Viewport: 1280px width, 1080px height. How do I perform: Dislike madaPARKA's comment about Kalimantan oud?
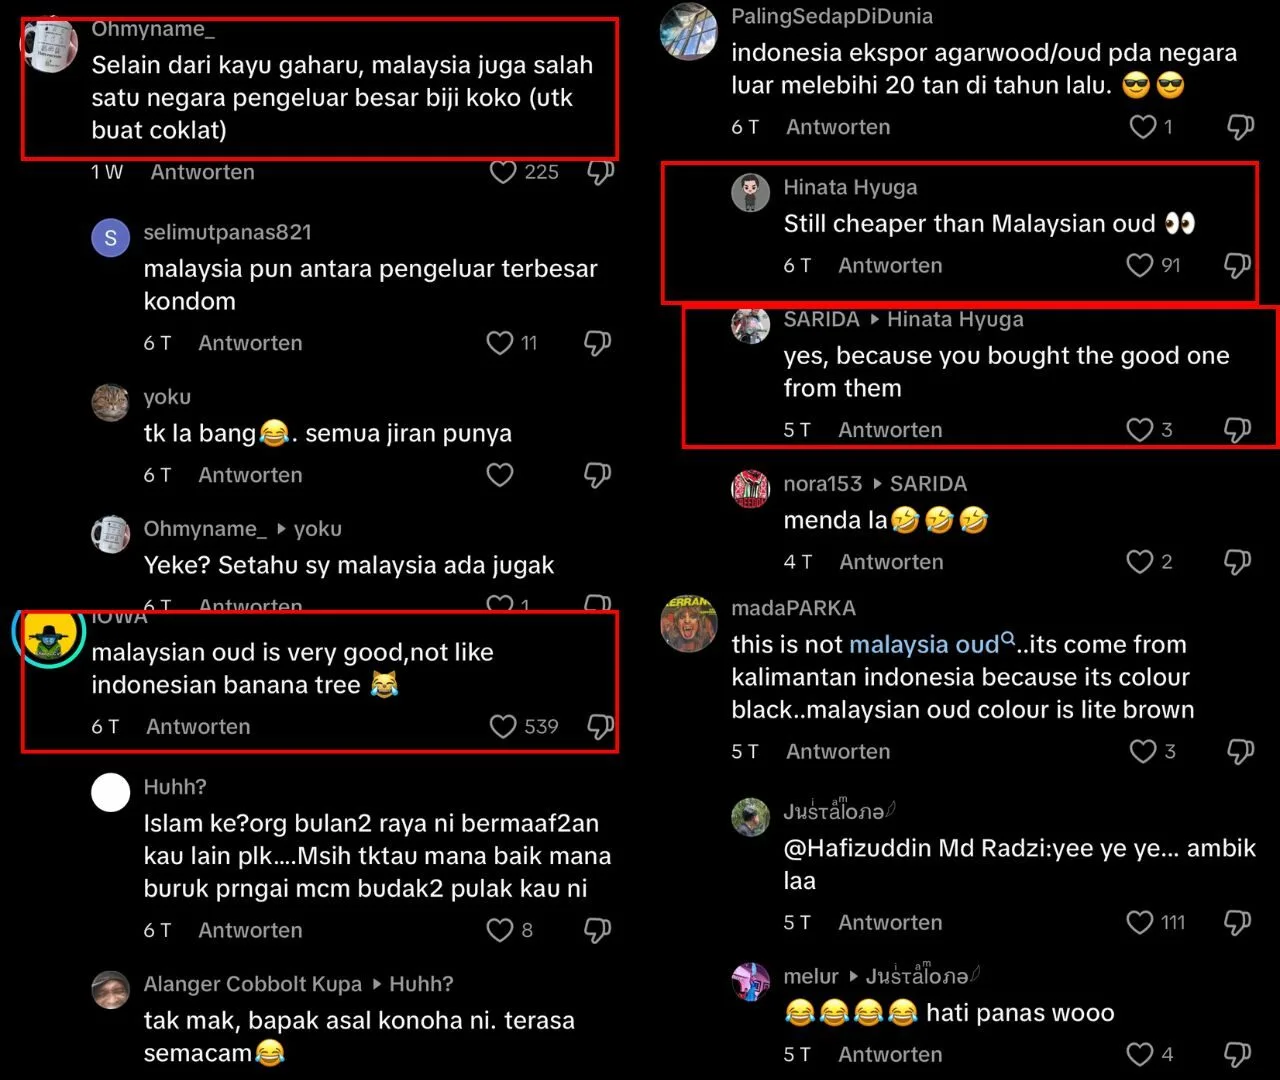point(1240,751)
